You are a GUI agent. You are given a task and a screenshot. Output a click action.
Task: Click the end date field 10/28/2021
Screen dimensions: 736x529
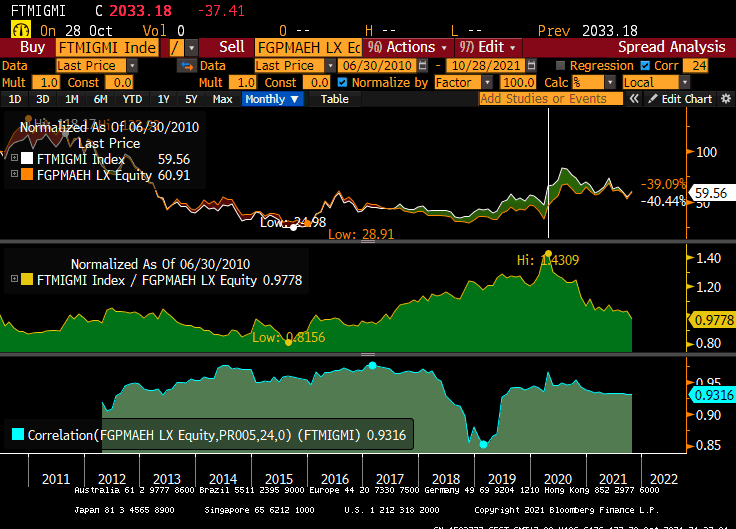486,65
